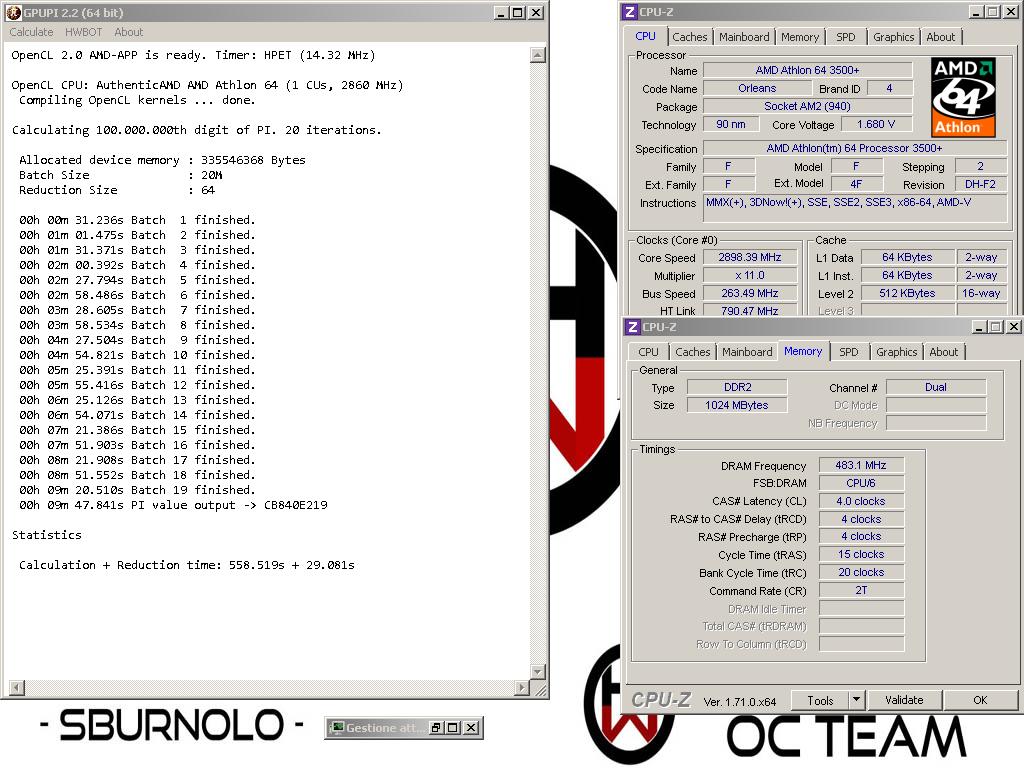Image resolution: width=1024 pixels, height=768 pixels.
Task: Click Multiplier value x 11.0
Action: click(750, 276)
